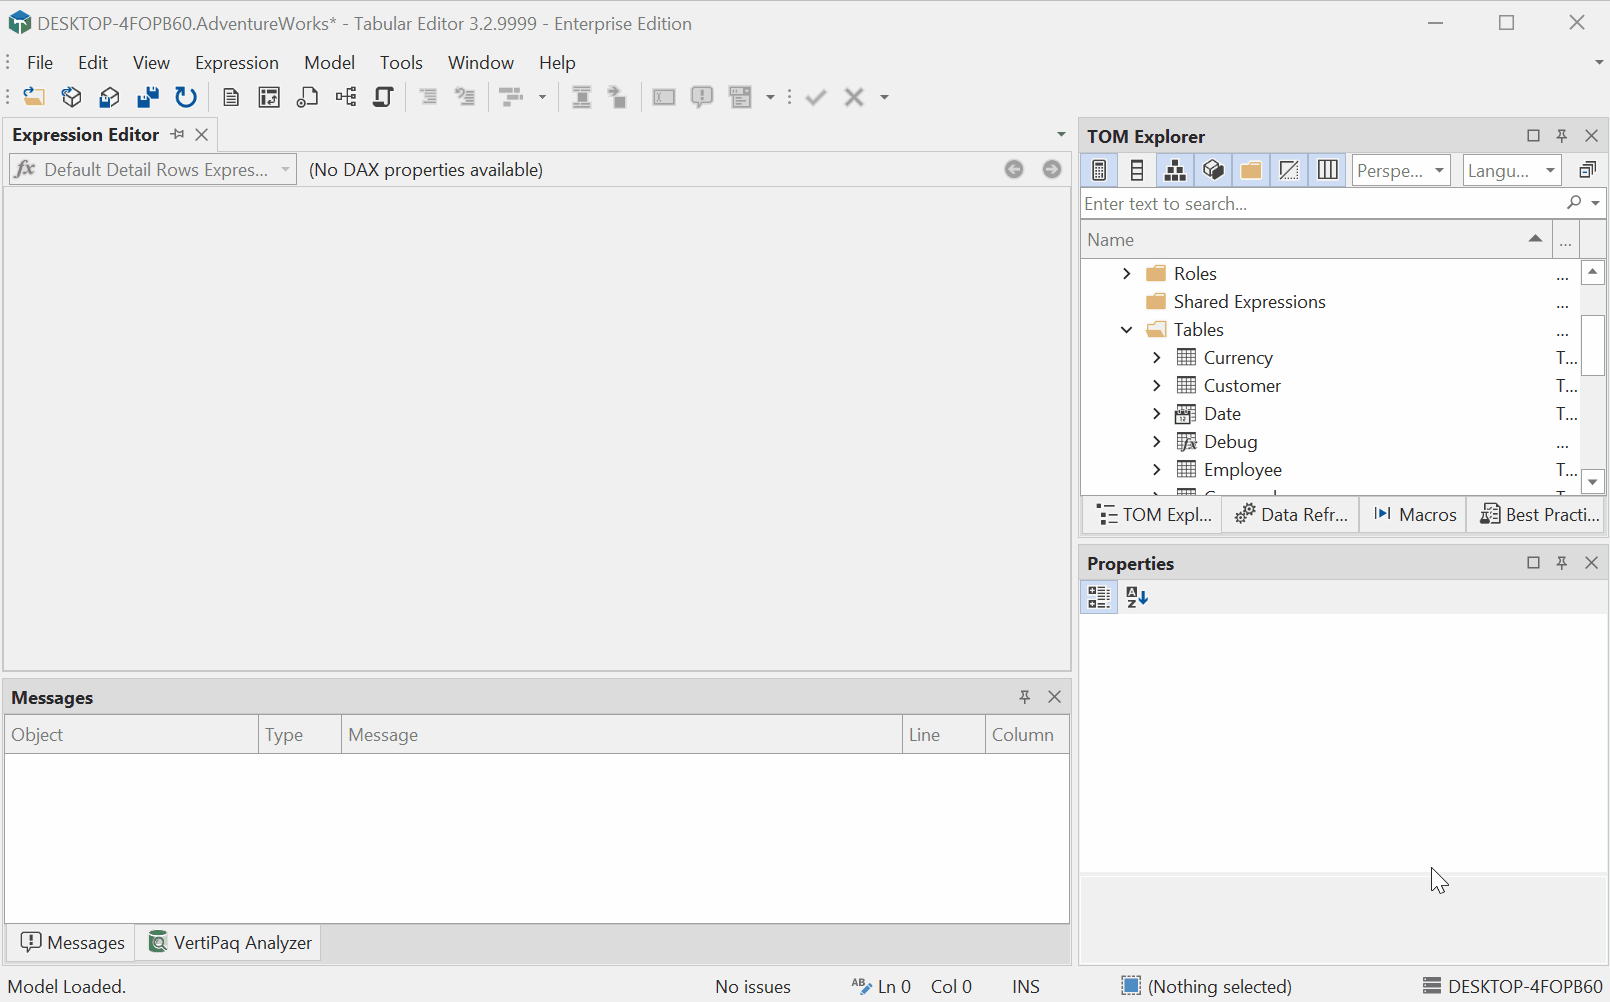Click the New Pivot Grid icon
This screenshot has width=1610, height=1002.
(x=269, y=97)
